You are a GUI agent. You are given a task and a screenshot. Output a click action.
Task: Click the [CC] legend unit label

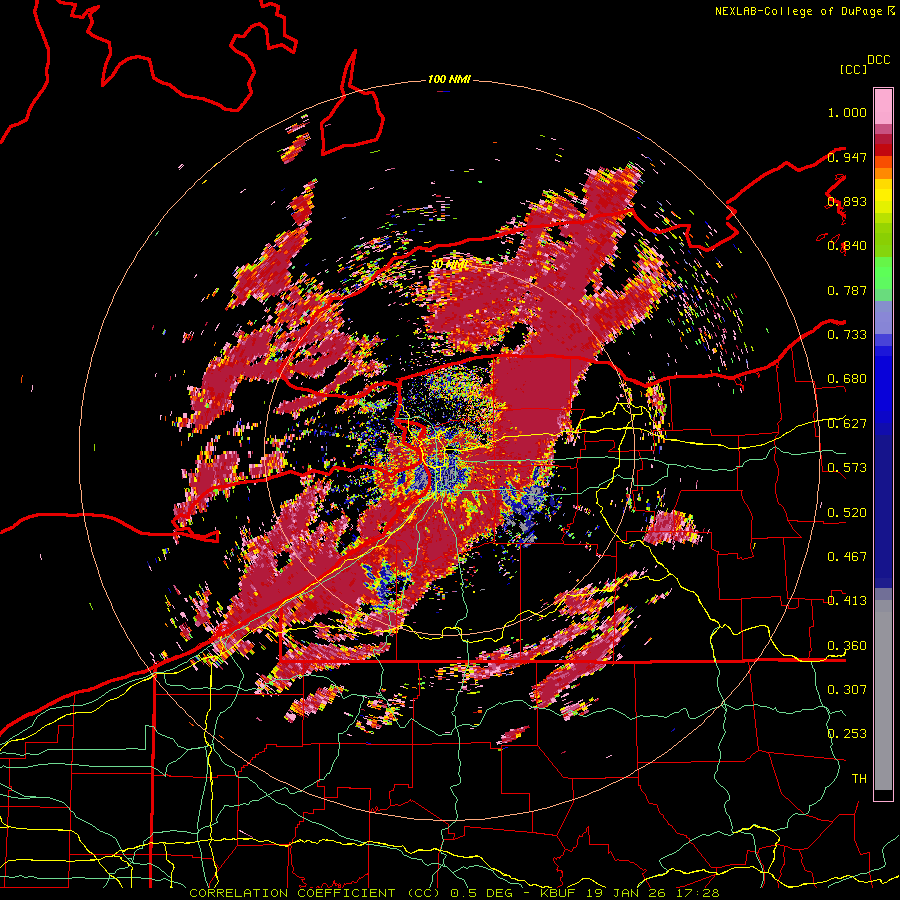tap(853, 69)
